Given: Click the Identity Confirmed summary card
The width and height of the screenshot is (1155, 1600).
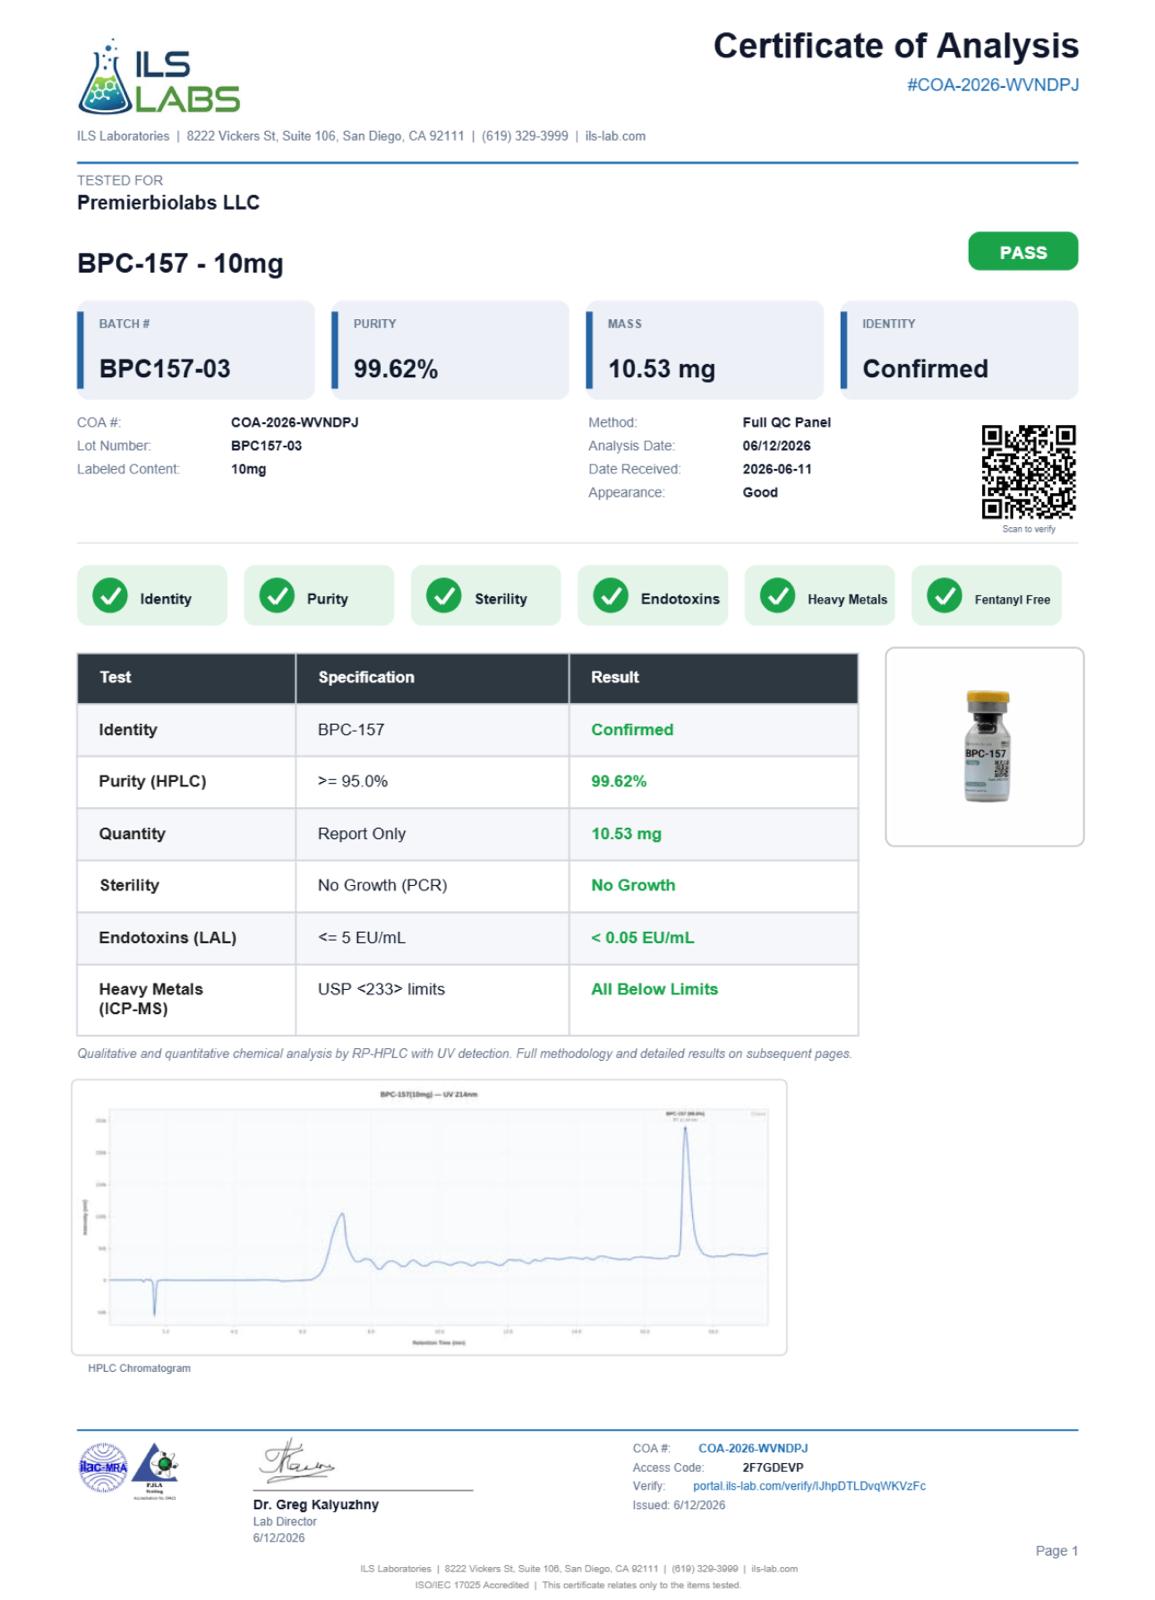Looking at the screenshot, I should tap(959, 350).
